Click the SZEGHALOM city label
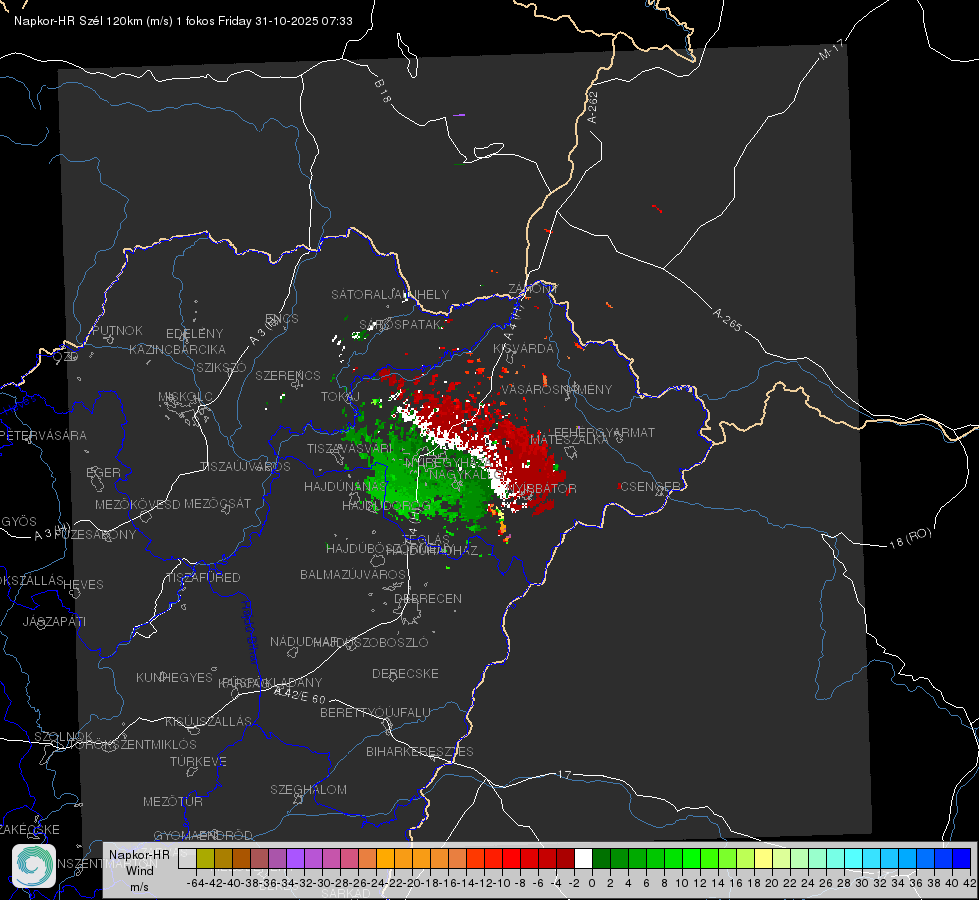This screenshot has width=979, height=900. (308, 789)
